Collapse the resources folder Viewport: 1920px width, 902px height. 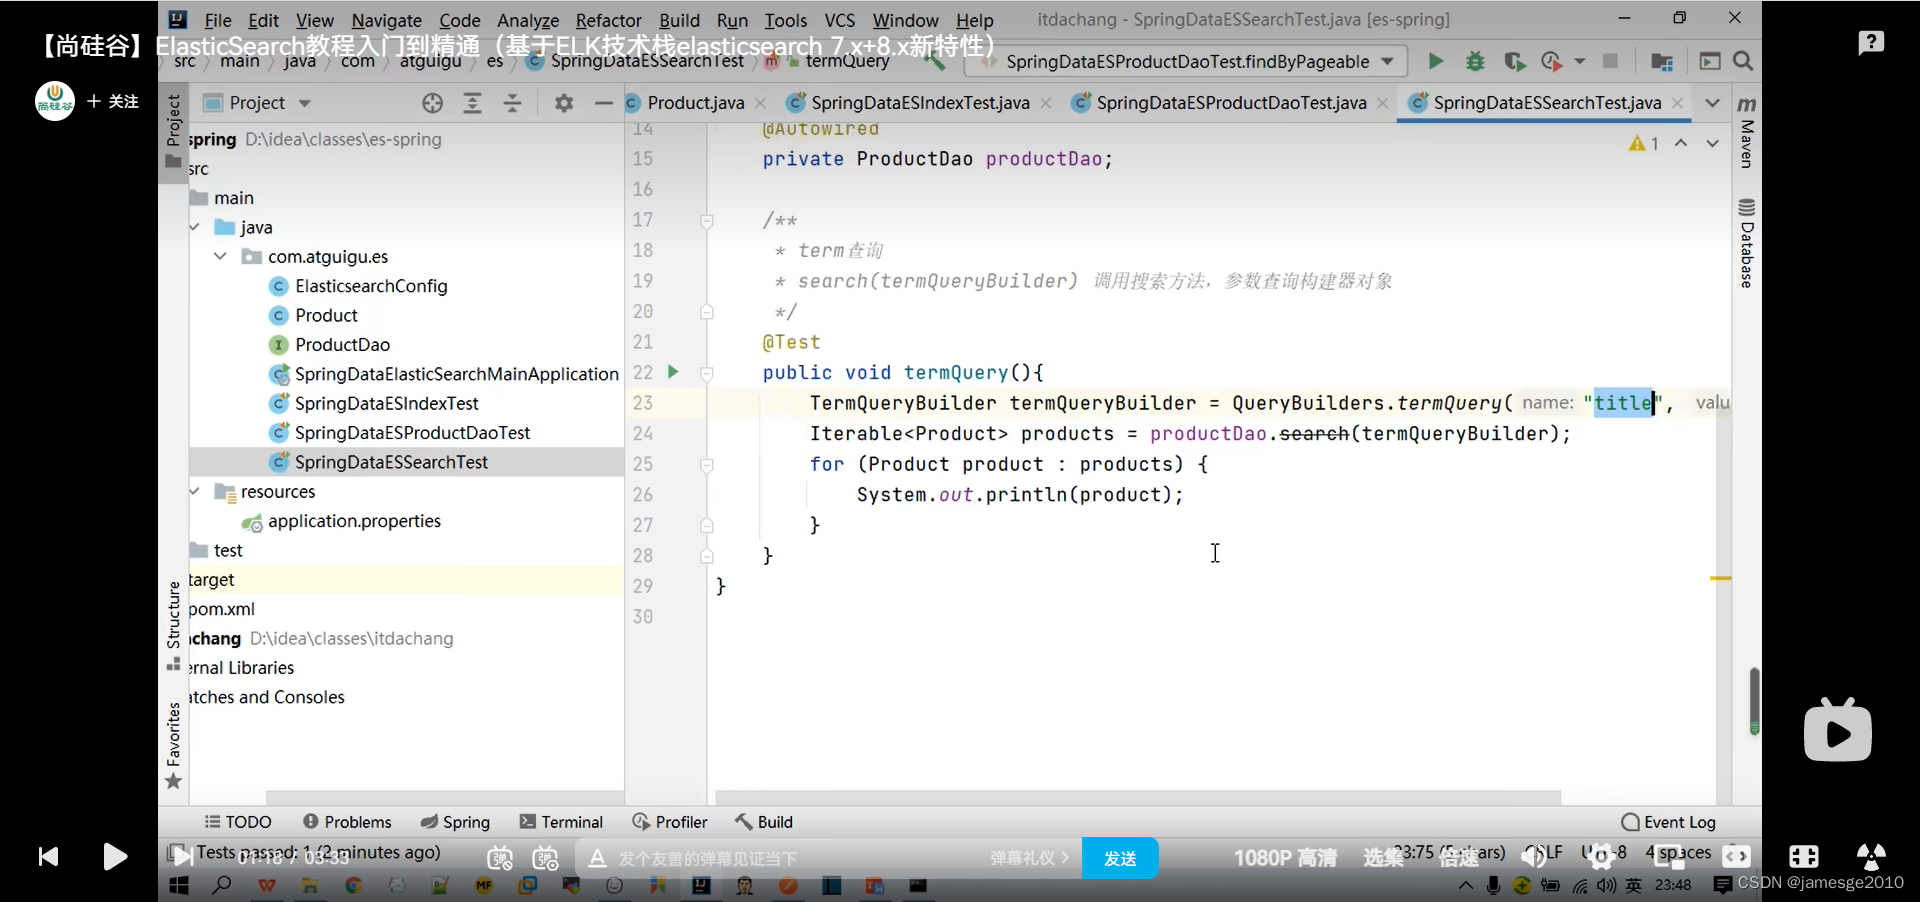tap(195, 491)
